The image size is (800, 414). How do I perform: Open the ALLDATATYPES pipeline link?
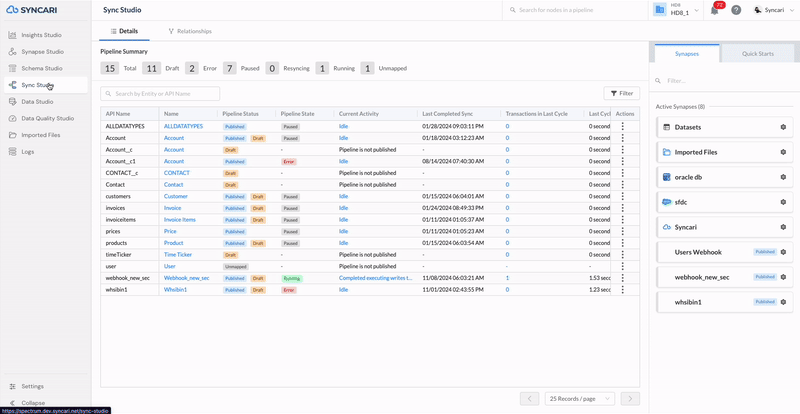[183, 126]
